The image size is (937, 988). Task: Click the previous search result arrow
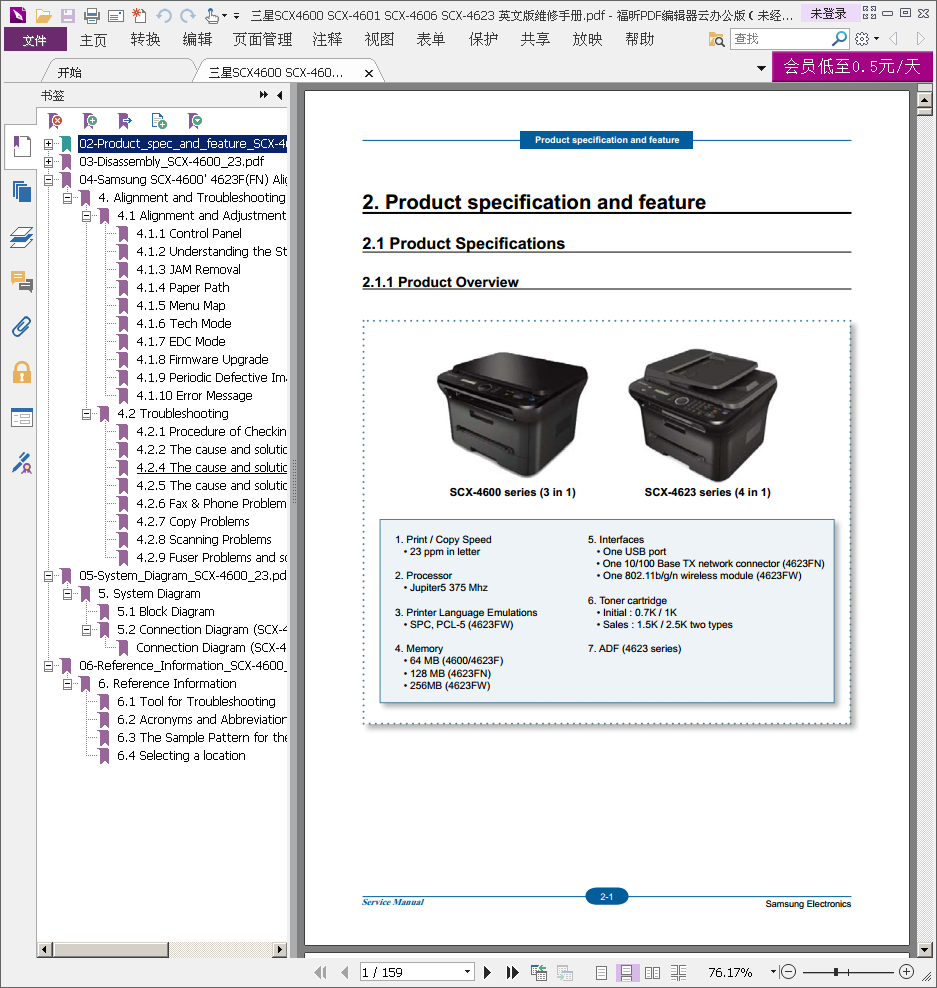coord(894,39)
